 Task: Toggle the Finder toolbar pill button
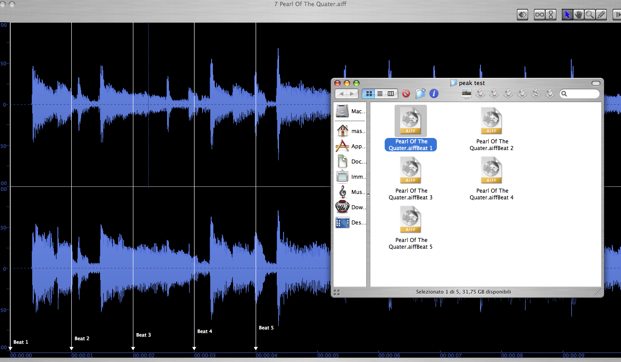point(596,83)
